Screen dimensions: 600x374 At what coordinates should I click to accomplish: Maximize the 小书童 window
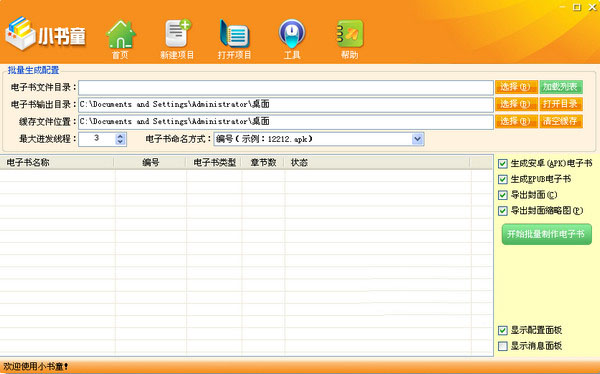tap(577, 7)
